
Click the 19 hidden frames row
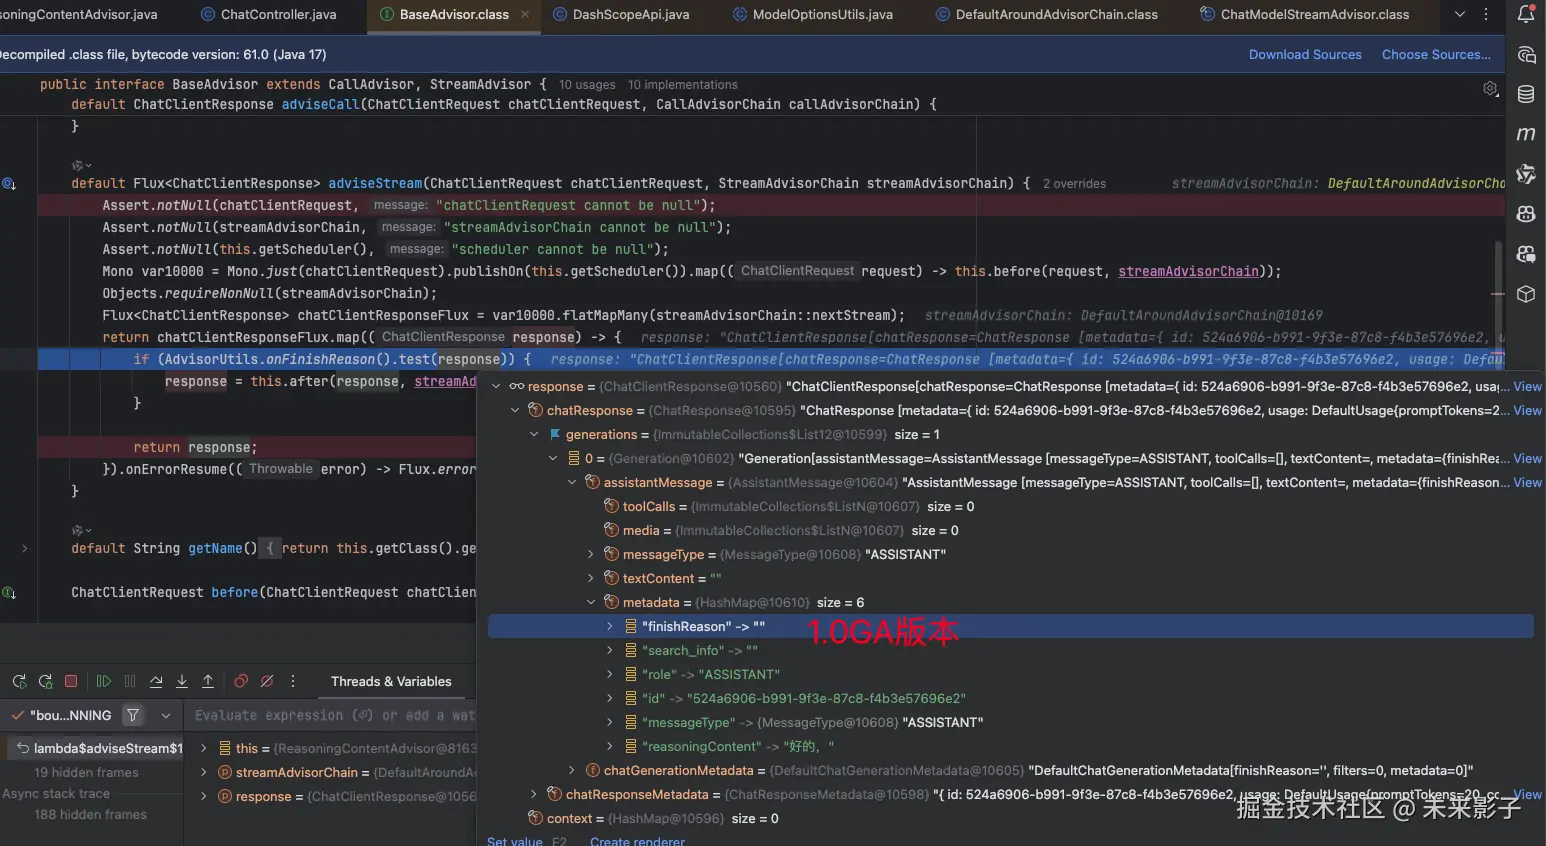86,773
